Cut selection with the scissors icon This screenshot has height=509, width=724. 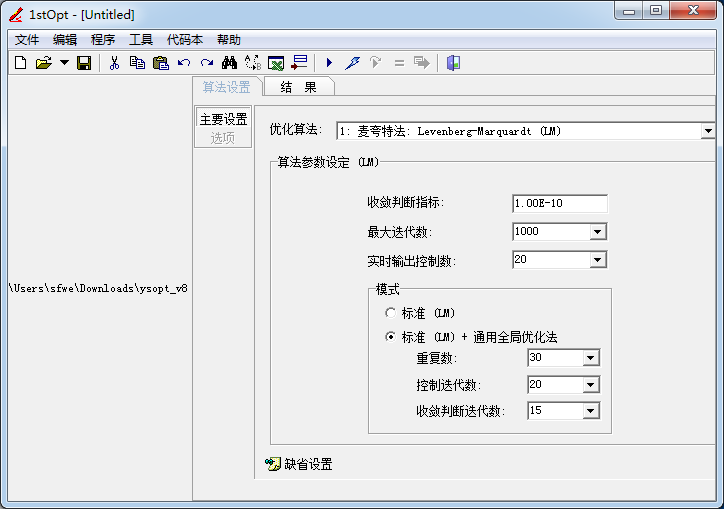(x=114, y=62)
